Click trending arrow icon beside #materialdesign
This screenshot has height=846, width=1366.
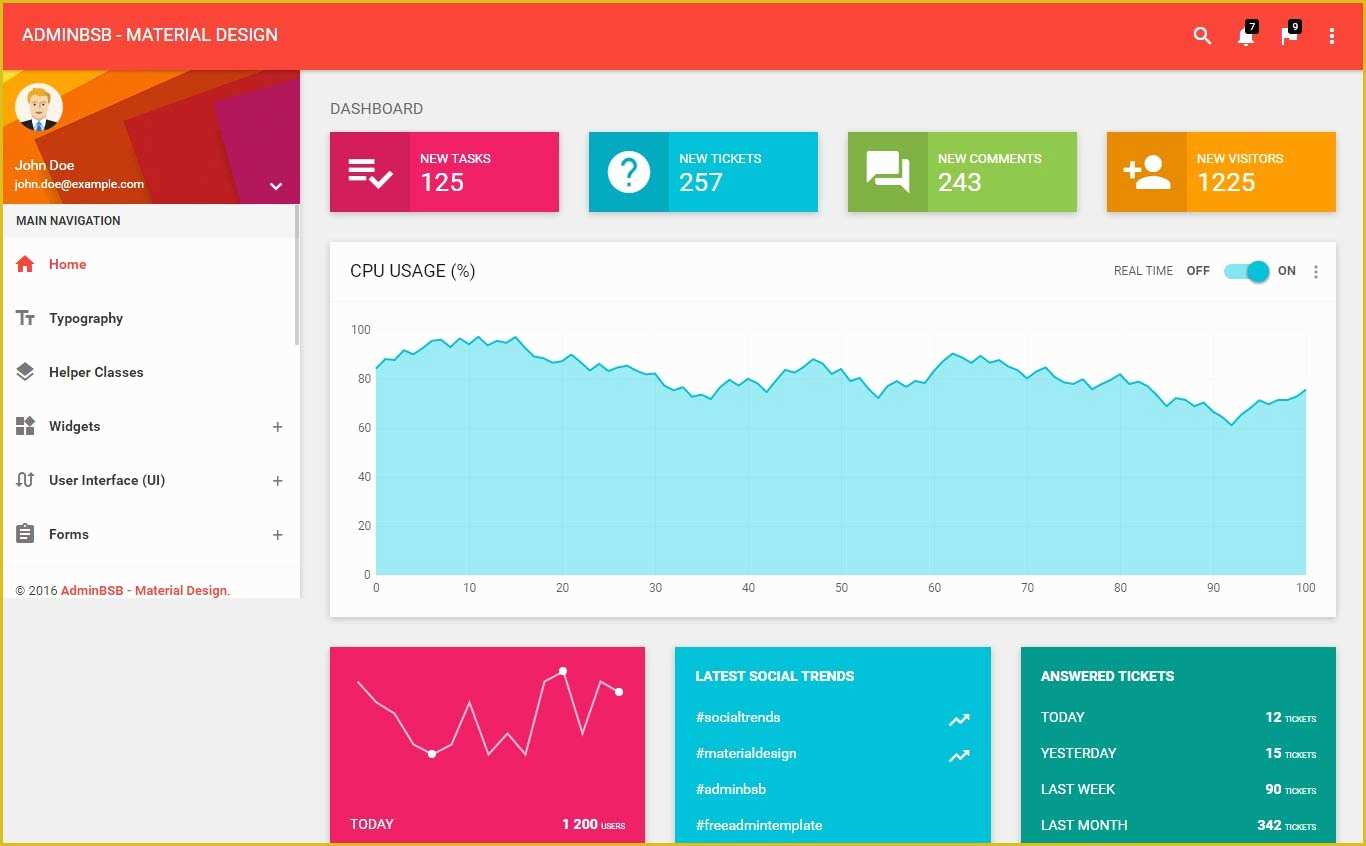[959, 755]
